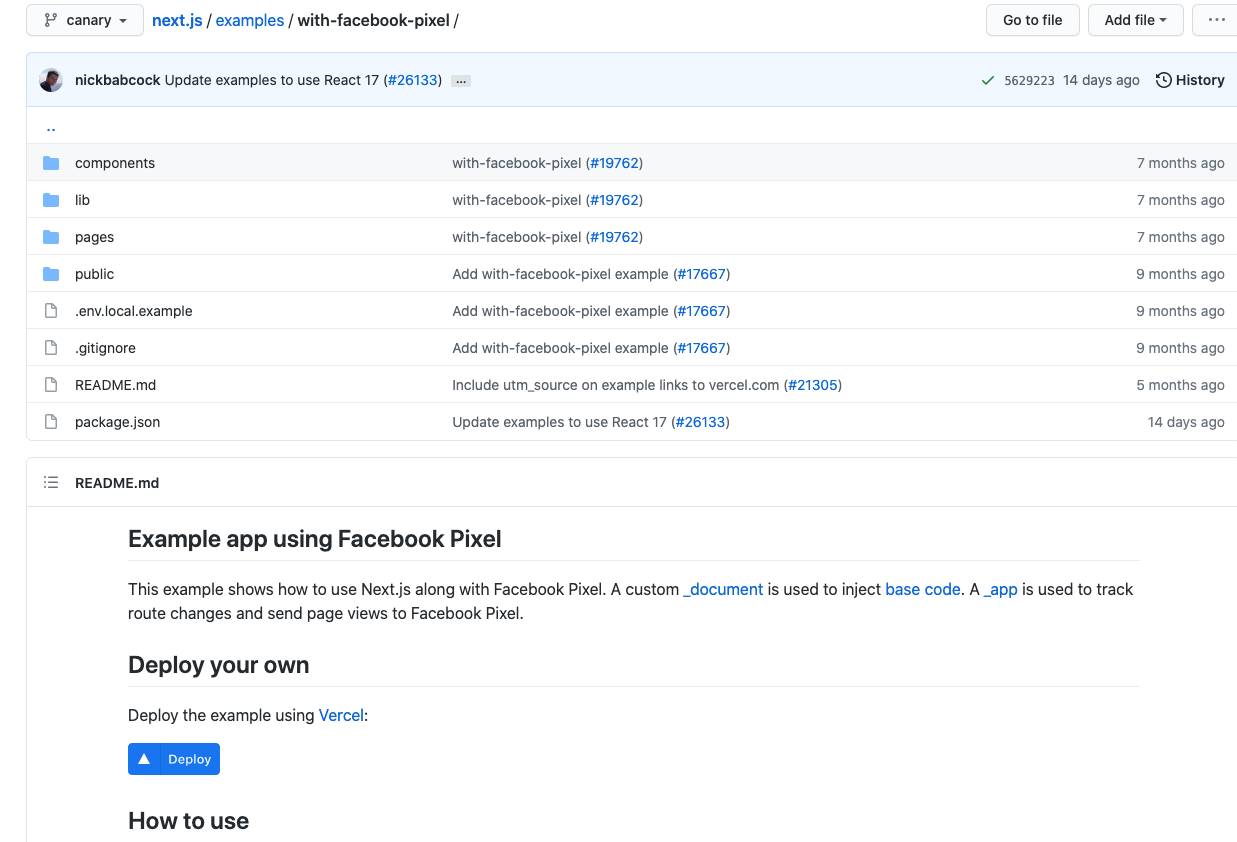1237x842 pixels.
Task: Open the lib folder
Action: (x=82, y=200)
